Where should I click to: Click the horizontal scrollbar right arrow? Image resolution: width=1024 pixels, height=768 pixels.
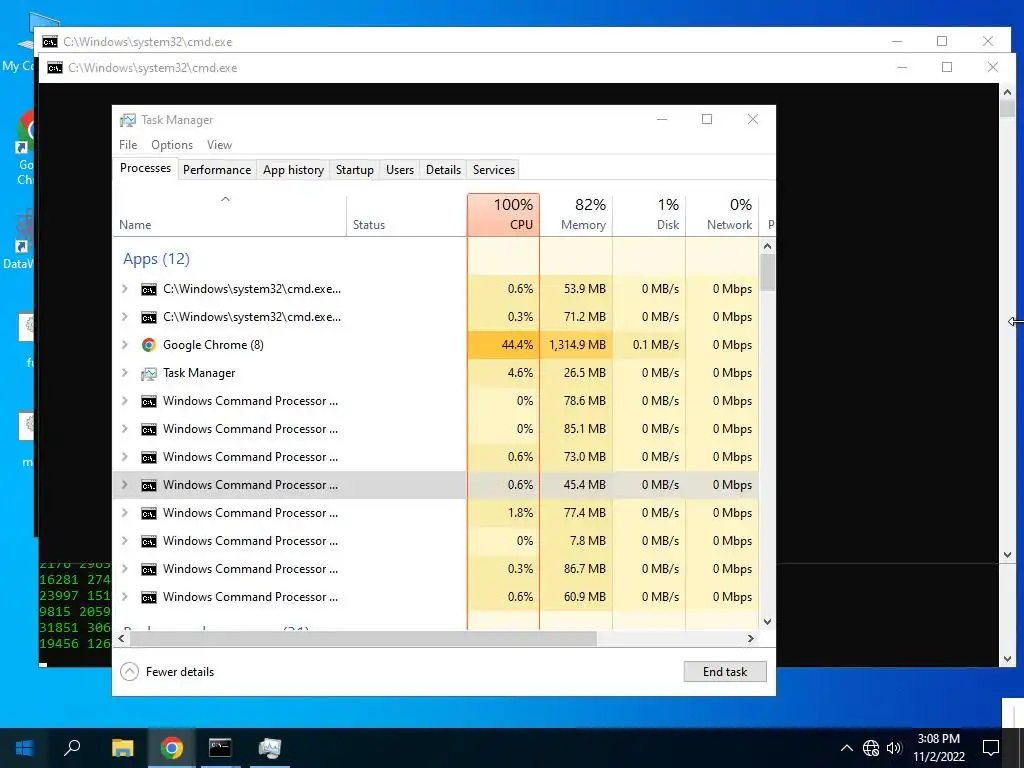pos(751,639)
